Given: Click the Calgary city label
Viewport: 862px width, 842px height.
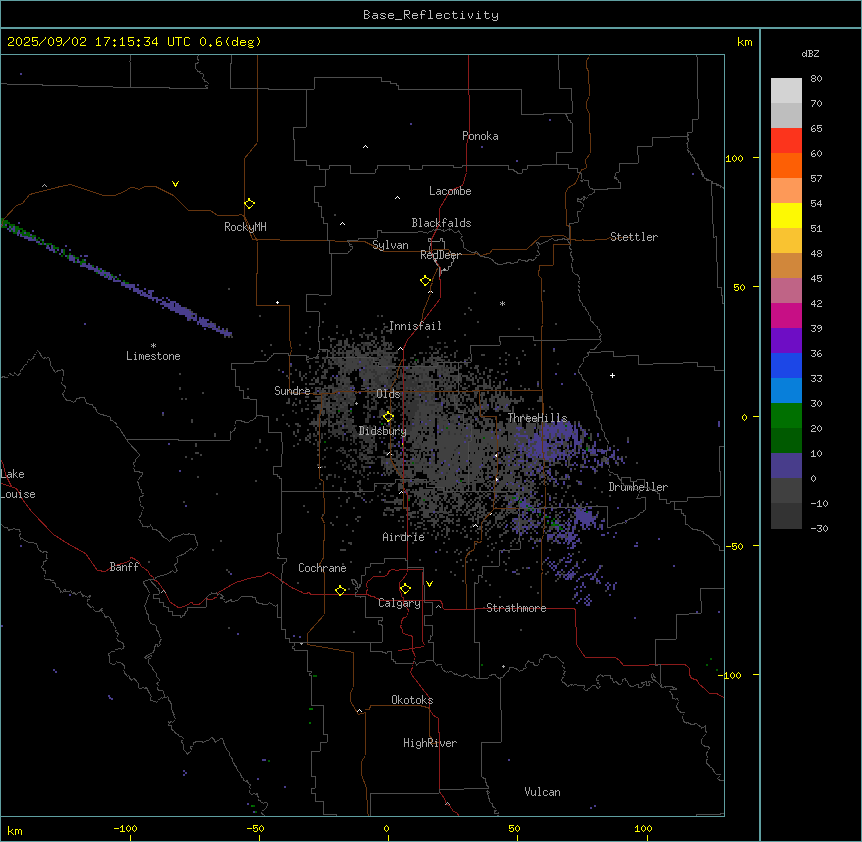Looking at the screenshot, I should 399,603.
